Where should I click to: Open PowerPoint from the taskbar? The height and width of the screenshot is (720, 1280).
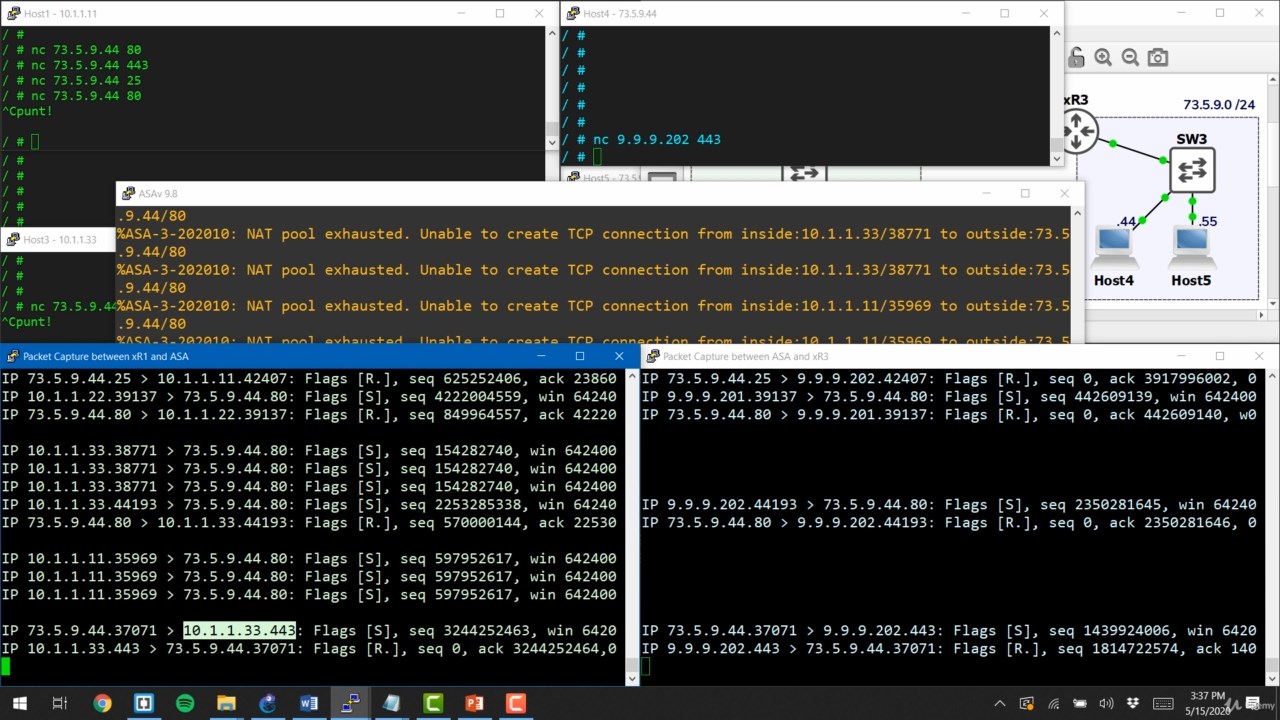[474, 703]
